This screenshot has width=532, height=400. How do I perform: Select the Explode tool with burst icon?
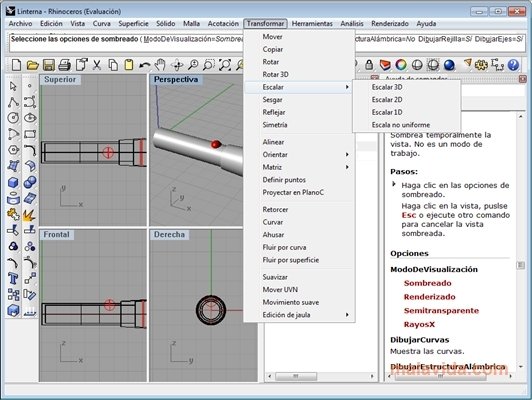click(30, 215)
